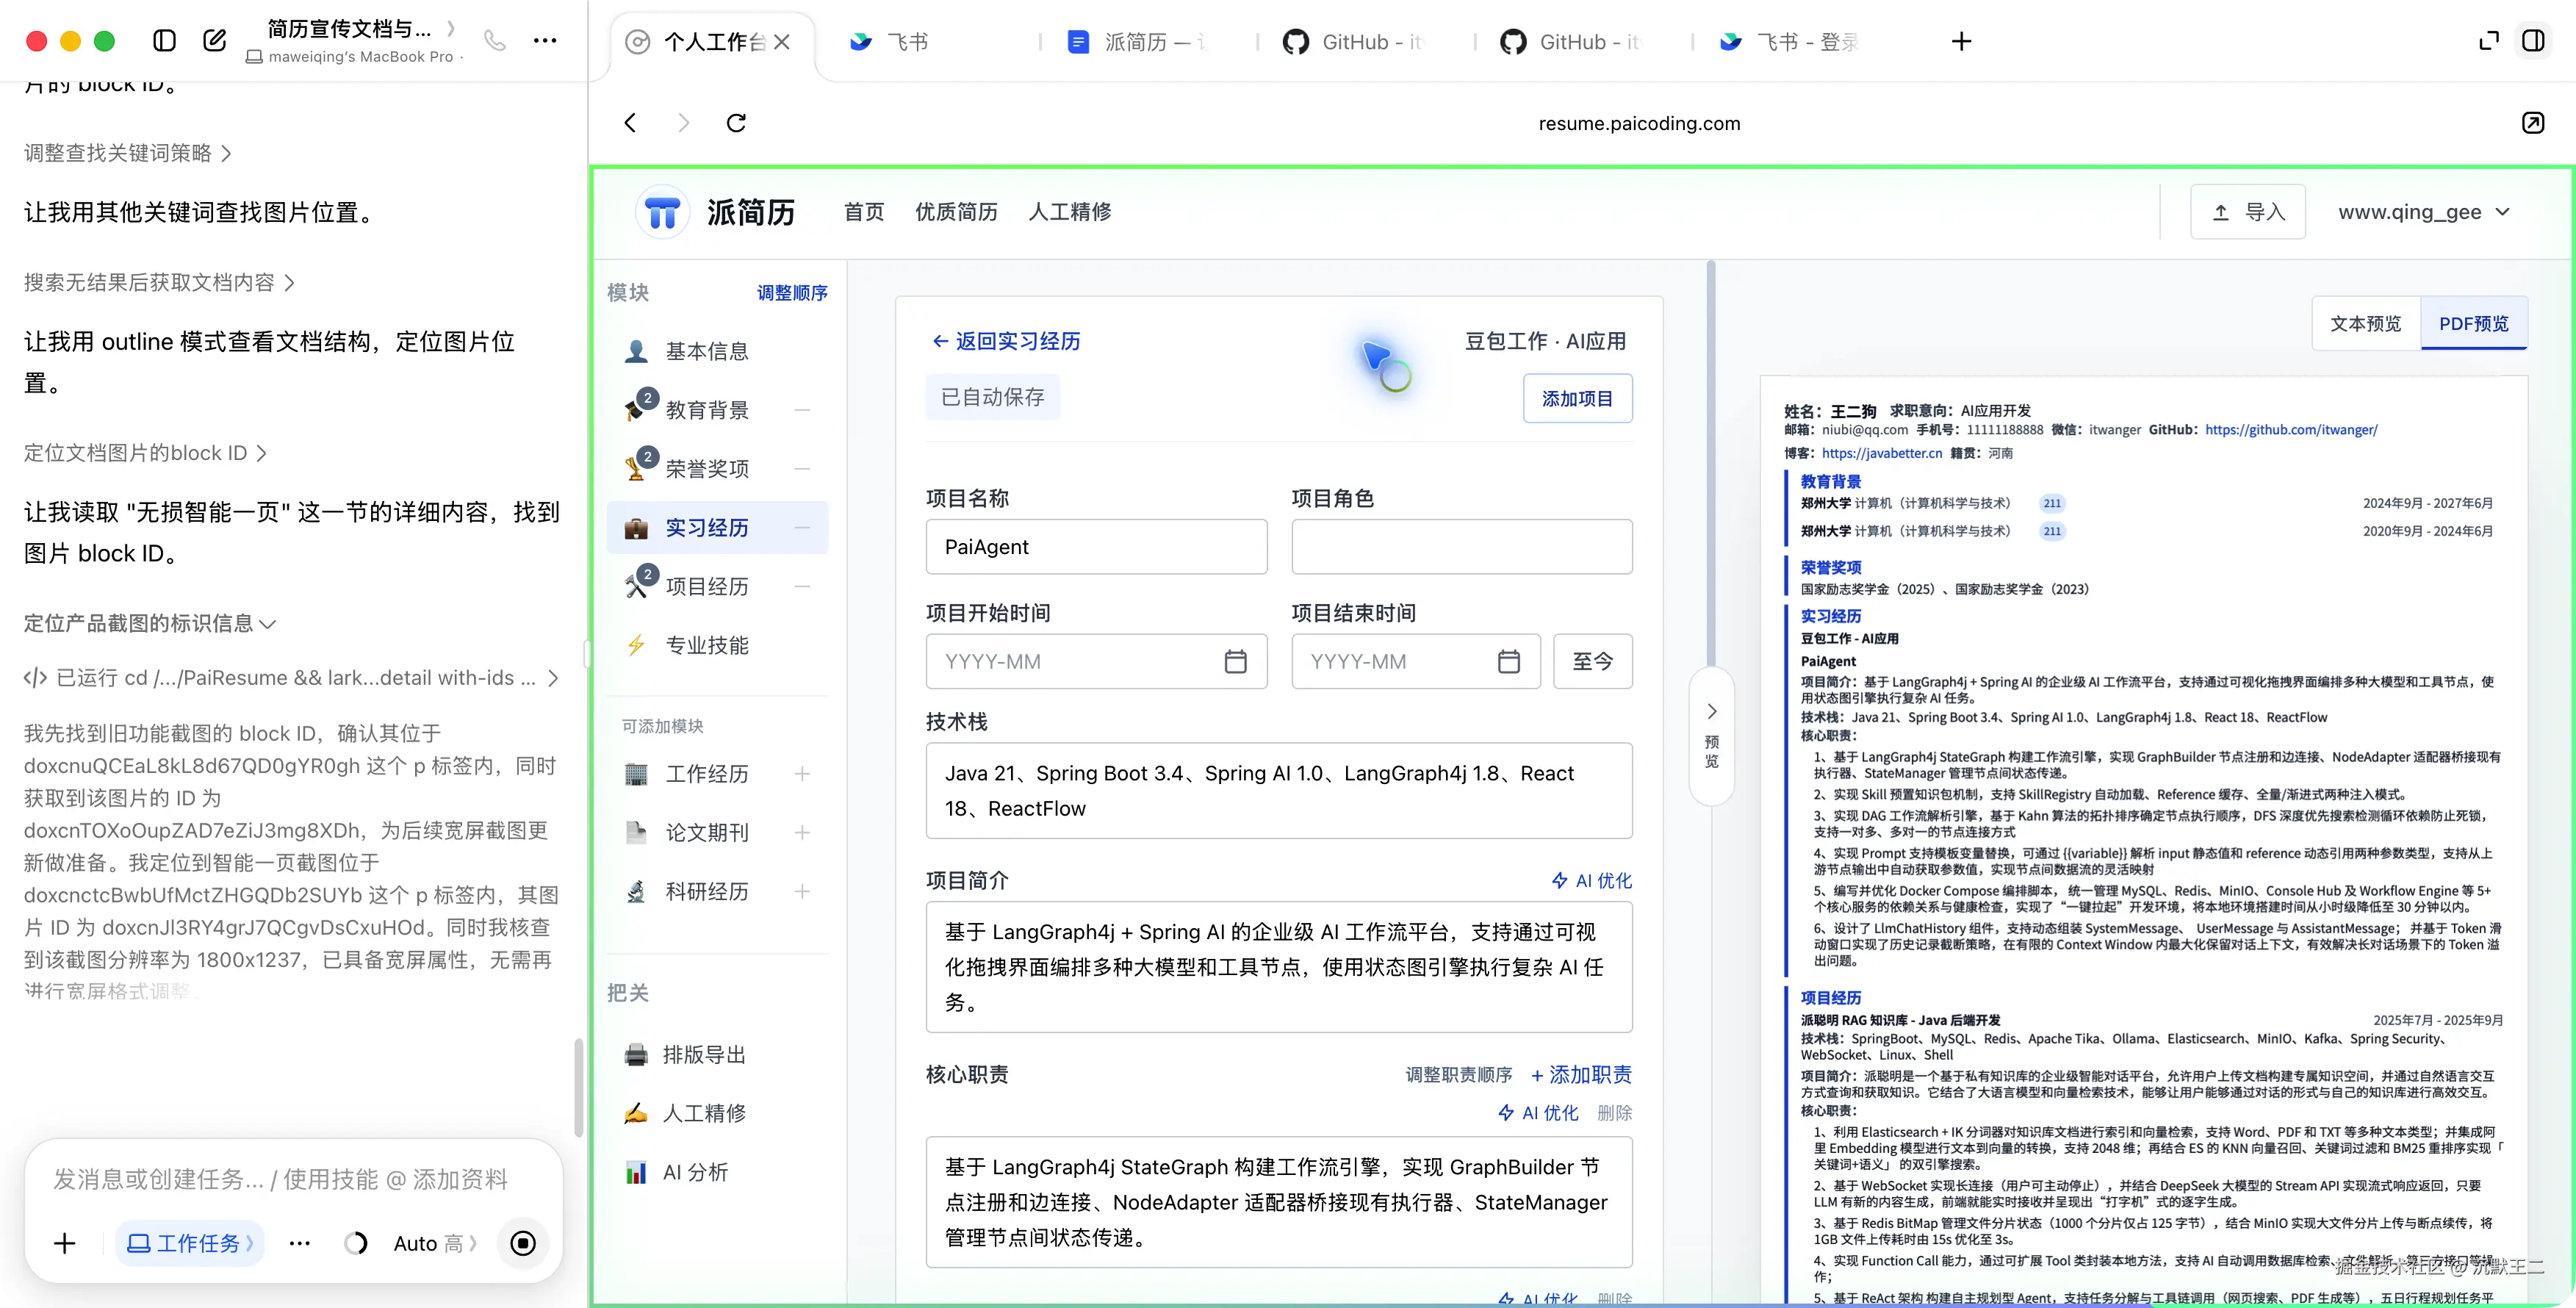Image resolution: width=2576 pixels, height=1308 pixels.
Task: Open the AI 分析 sidebar item
Action: pos(717,1172)
